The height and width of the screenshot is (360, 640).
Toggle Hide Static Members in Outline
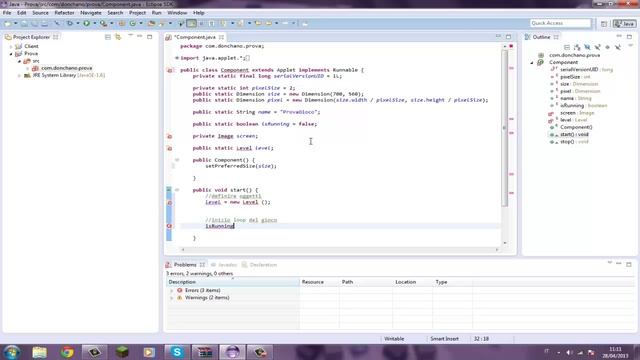(x=597, y=47)
